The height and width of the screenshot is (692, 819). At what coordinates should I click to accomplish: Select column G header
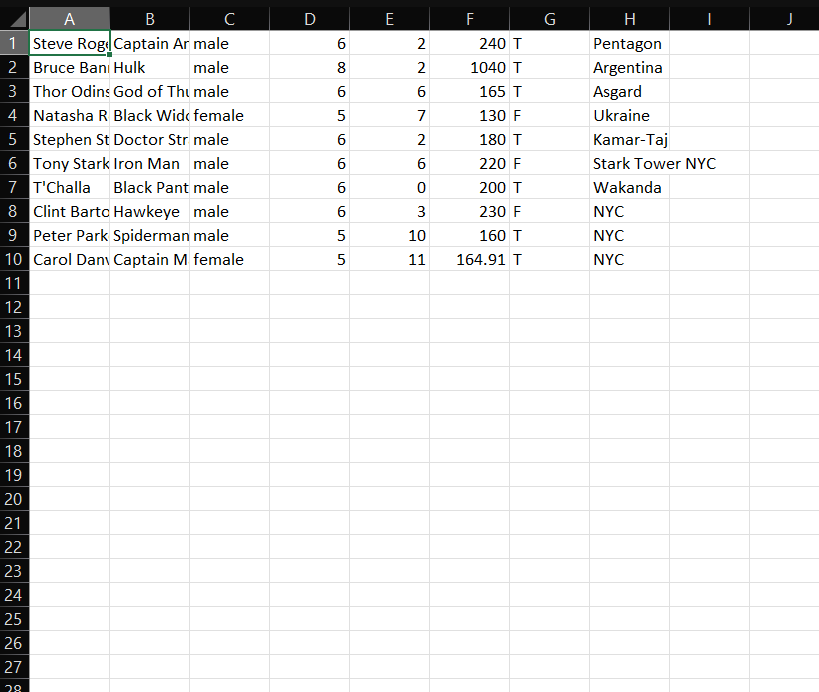[549, 19]
